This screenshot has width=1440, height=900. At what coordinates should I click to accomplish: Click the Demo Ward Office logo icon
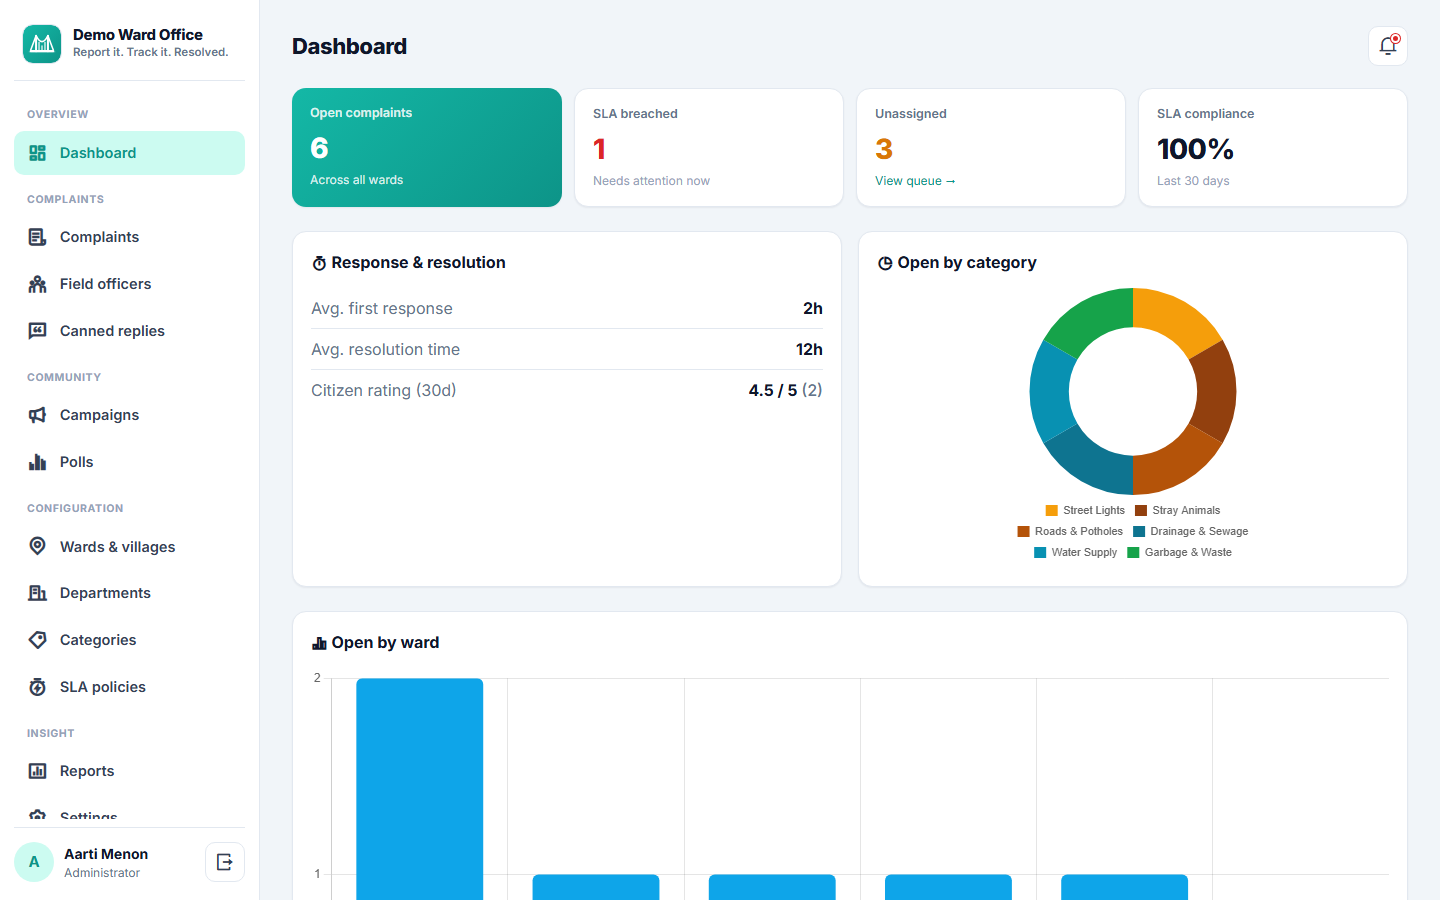[42, 44]
